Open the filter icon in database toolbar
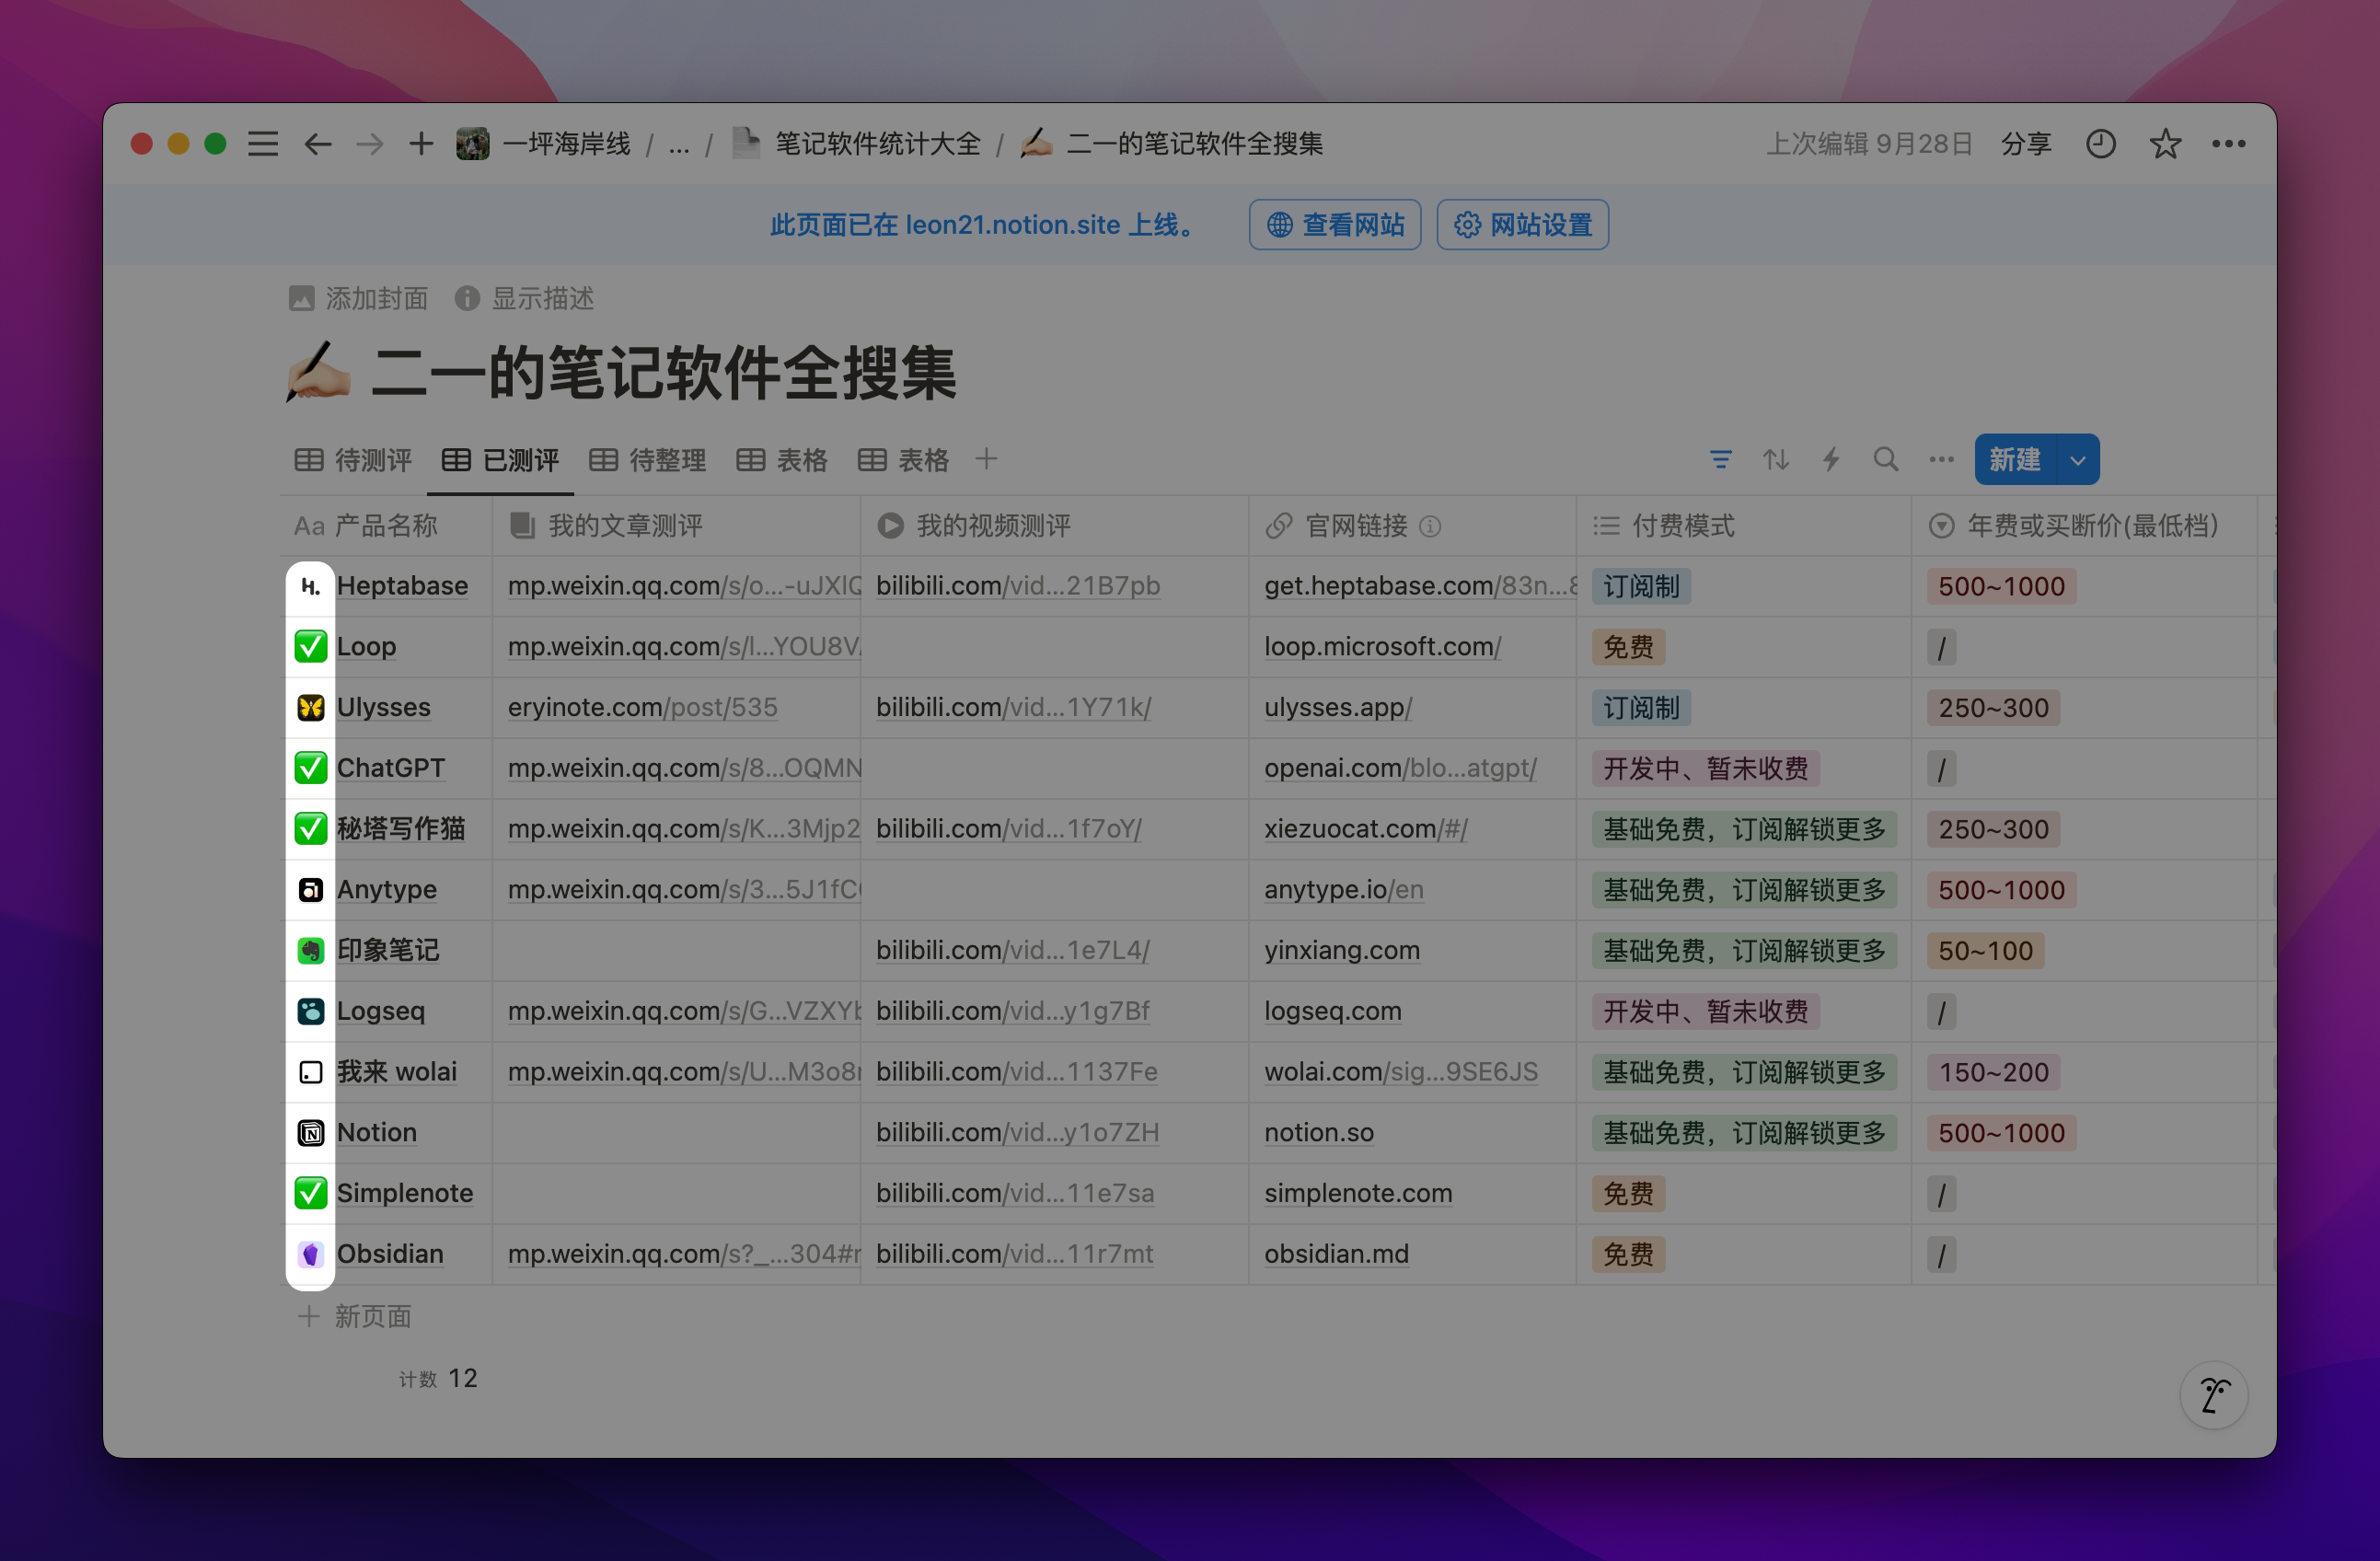Screen dimensions: 2380x1561 1720,460
